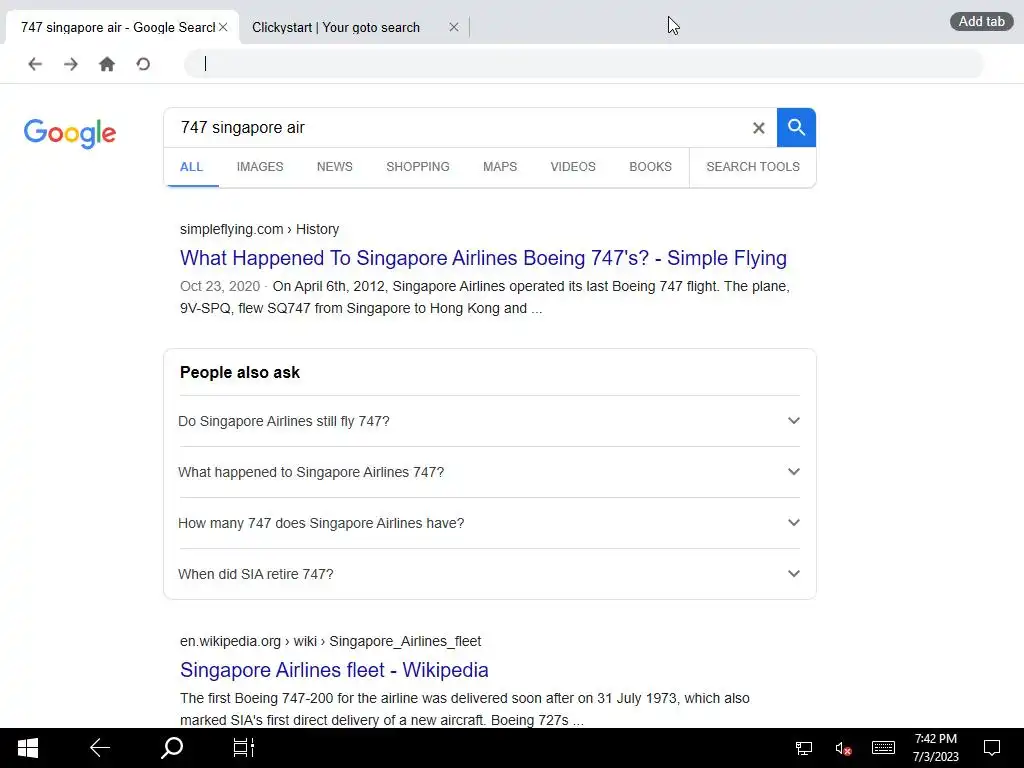The image size is (1024, 768).
Task: Open Task View in the taskbar
Action: coord(244,748)
